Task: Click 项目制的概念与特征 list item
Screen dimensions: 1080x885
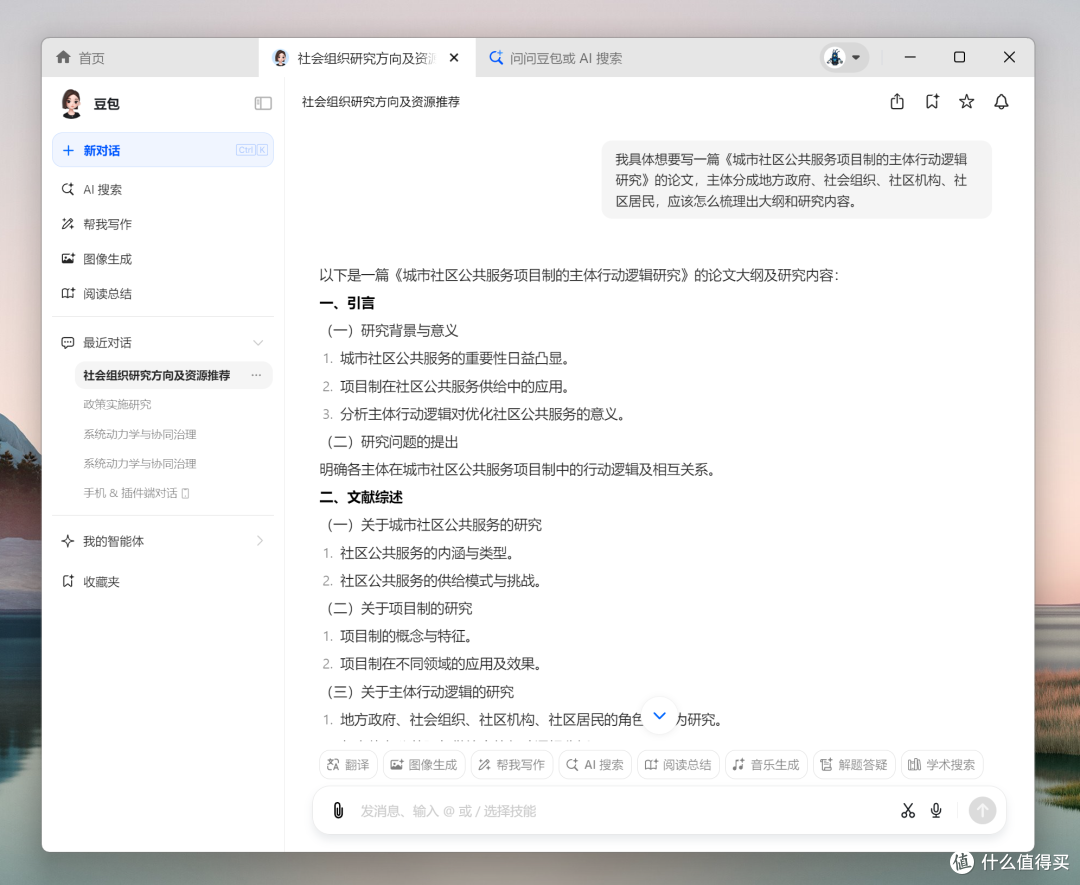Action: click(406, 636)
